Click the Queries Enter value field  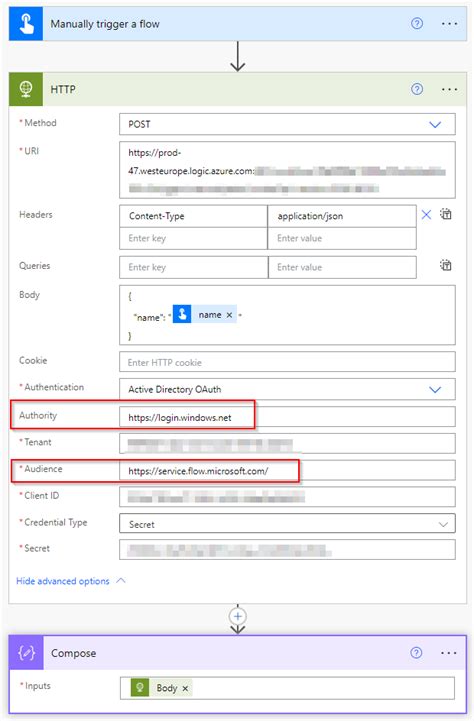[342, 267]
